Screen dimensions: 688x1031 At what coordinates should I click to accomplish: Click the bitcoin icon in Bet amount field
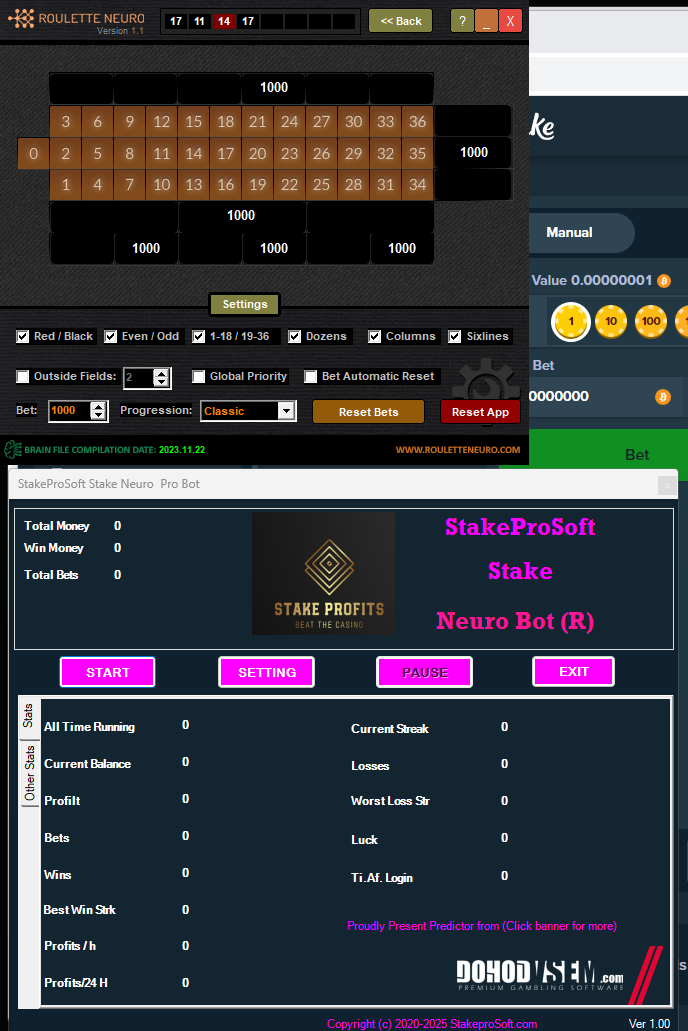coord(663,396)
